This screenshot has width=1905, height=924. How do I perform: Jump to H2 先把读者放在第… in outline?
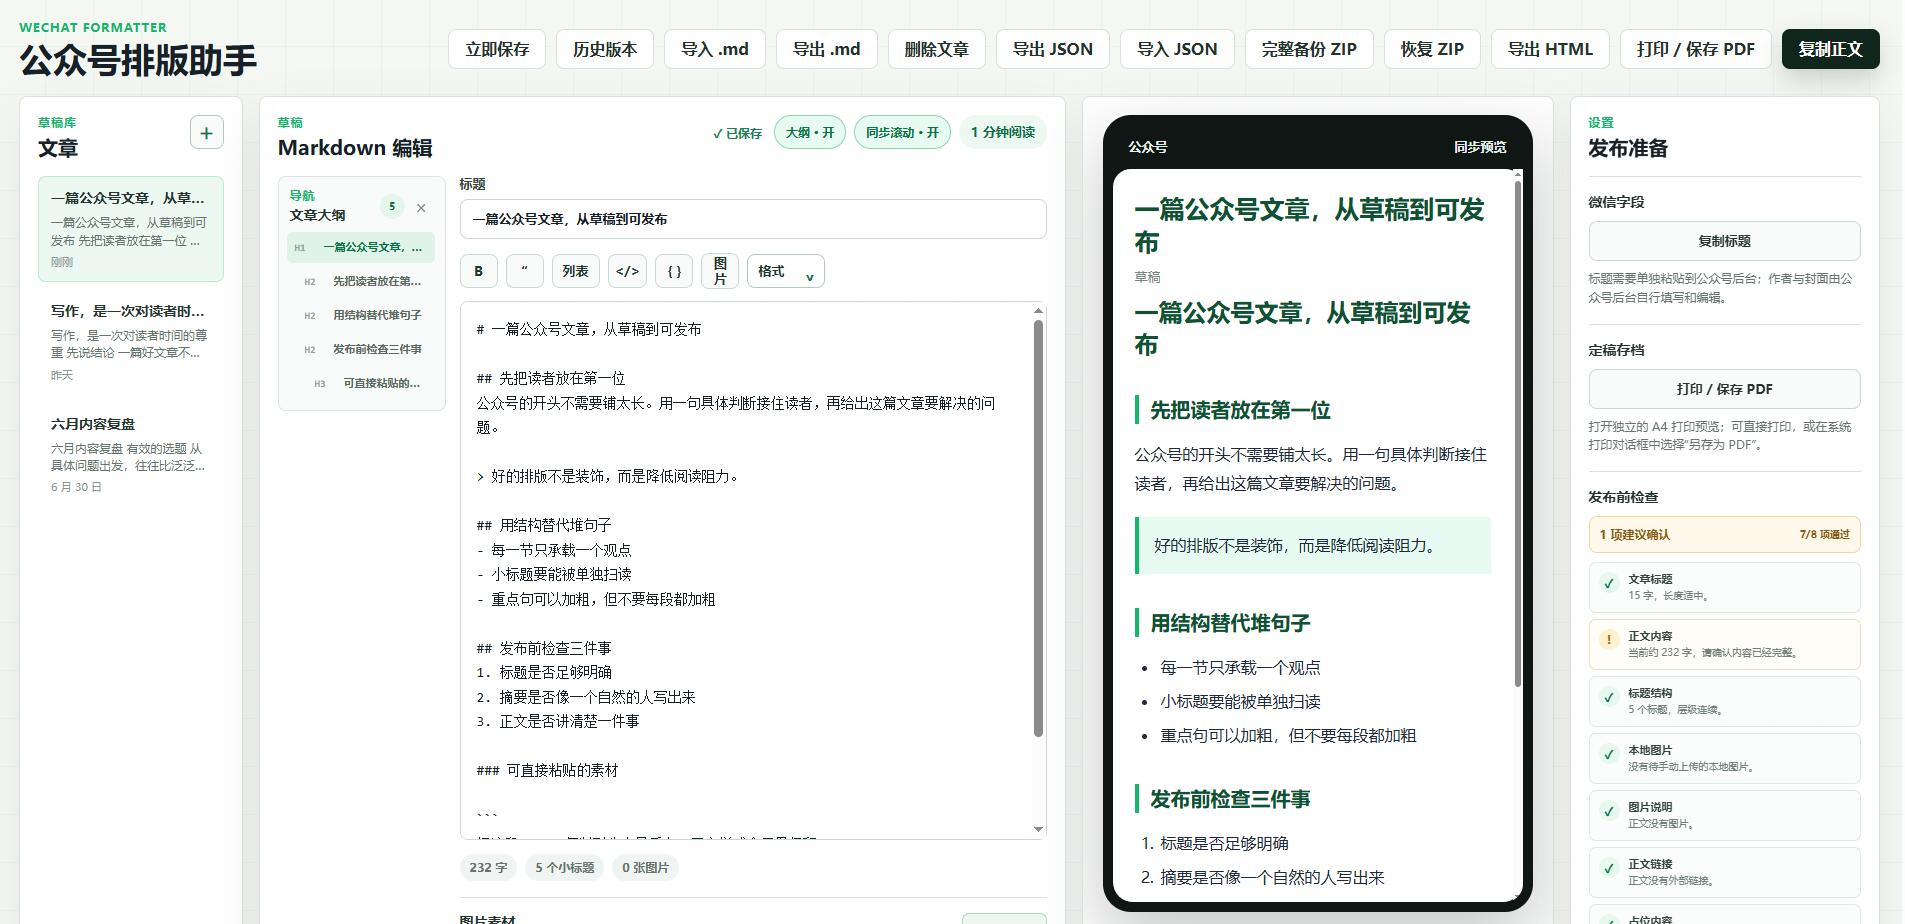[x=361, y=281]
